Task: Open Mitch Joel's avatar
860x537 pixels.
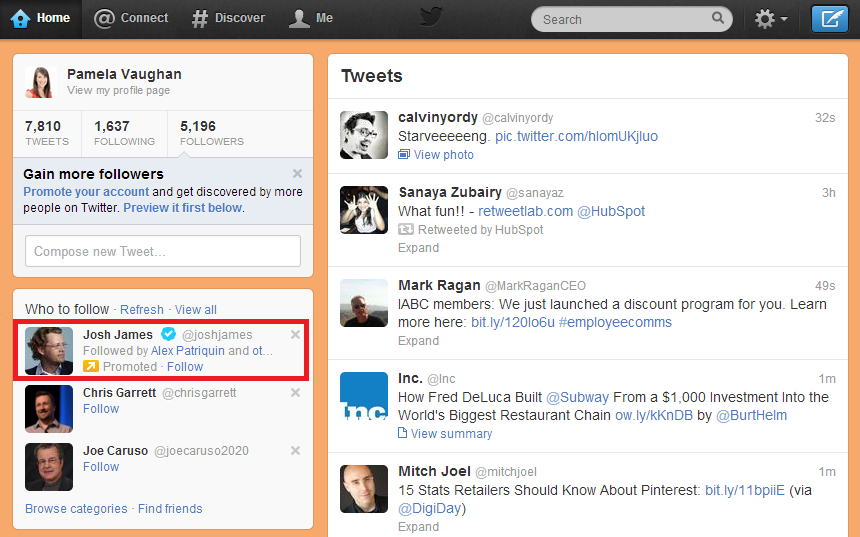Action: click(x=364, y=489)
